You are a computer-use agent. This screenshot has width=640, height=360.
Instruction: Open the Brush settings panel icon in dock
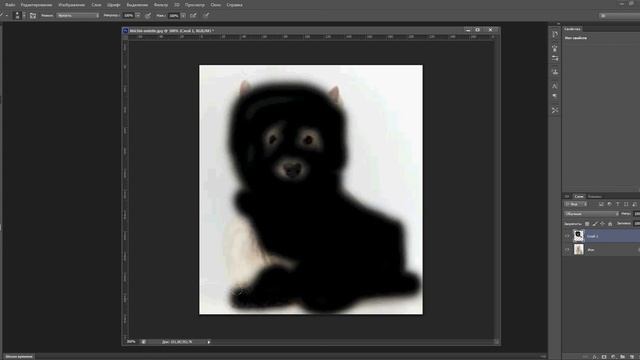(555, 58)
